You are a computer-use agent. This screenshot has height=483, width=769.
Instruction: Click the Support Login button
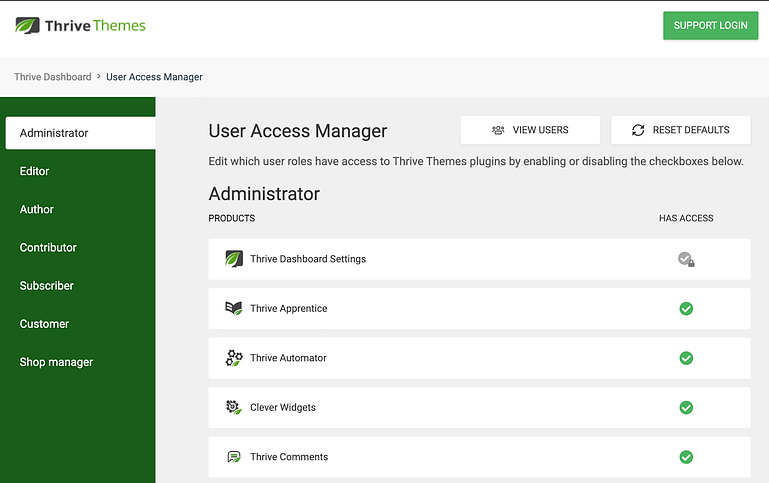click(711, 25)
